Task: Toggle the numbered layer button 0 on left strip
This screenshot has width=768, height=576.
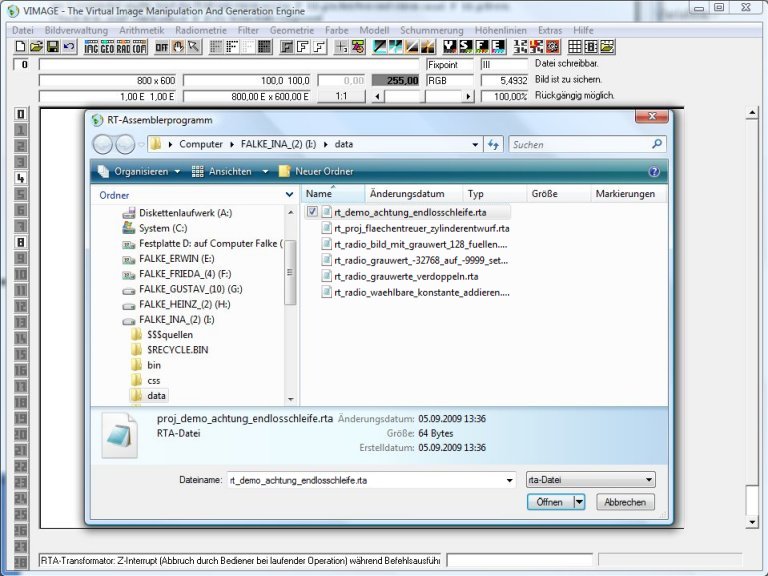Action: click(20, 114)
